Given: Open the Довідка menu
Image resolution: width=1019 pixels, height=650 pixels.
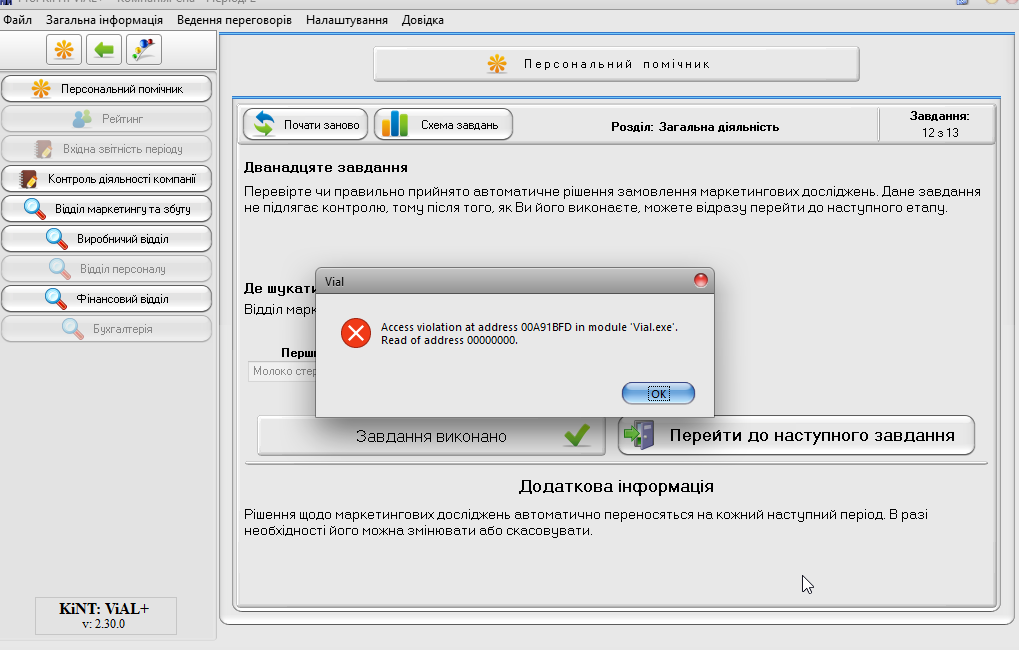Looking at the screenshot, I should point(422,20).
